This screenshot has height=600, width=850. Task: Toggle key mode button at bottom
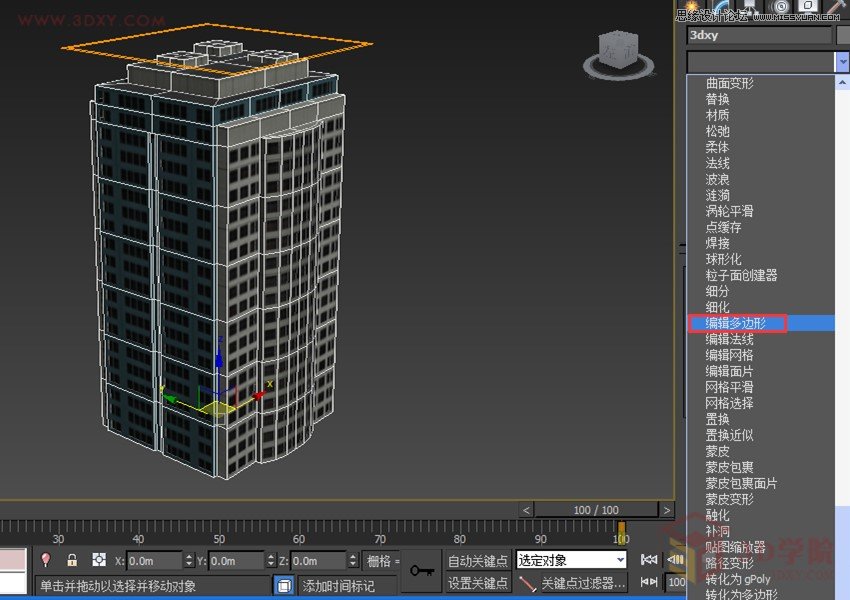pyautogui.click(x=649, y=582)
